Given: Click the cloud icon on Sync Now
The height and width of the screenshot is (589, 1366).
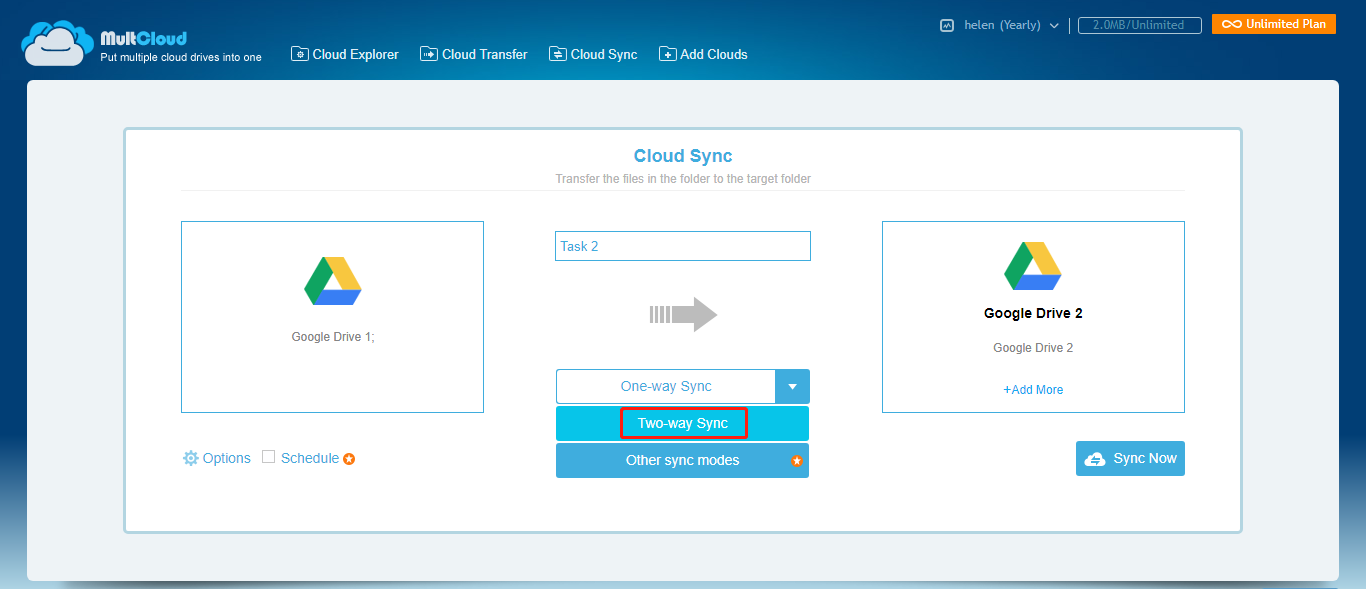Looking at the screenshot, I should point(1095,458).
